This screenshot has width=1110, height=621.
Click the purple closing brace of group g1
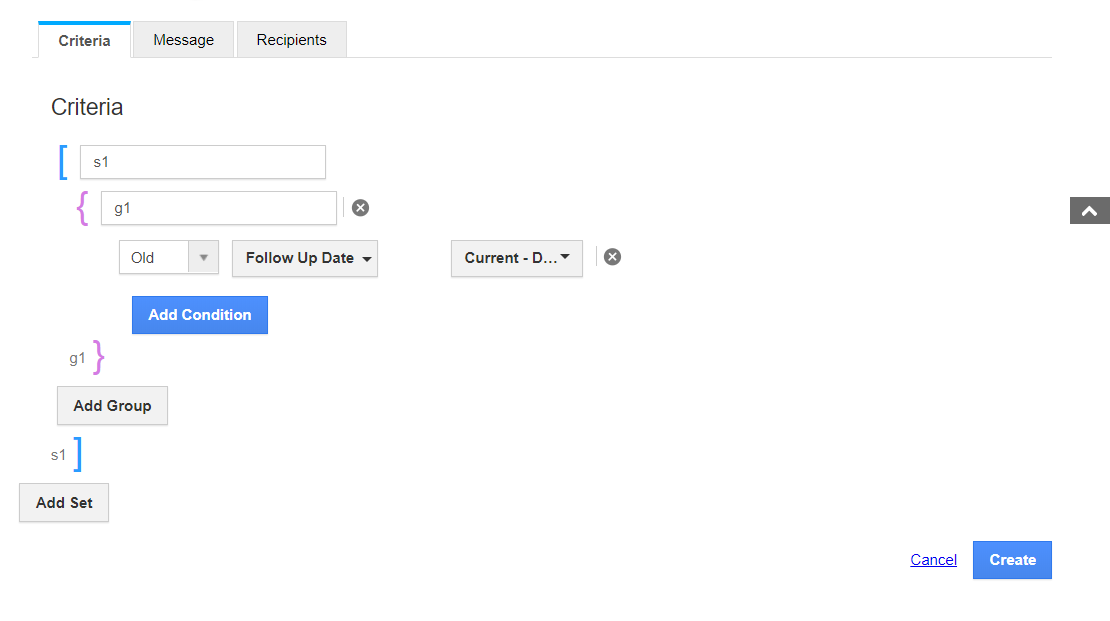click(x=98, y=357)
